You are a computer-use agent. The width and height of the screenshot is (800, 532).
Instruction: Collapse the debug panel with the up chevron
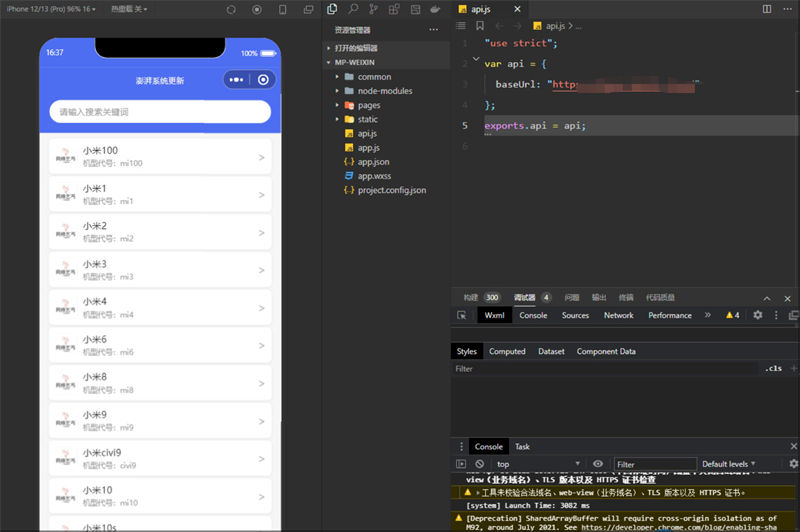(x=767, y=298)
